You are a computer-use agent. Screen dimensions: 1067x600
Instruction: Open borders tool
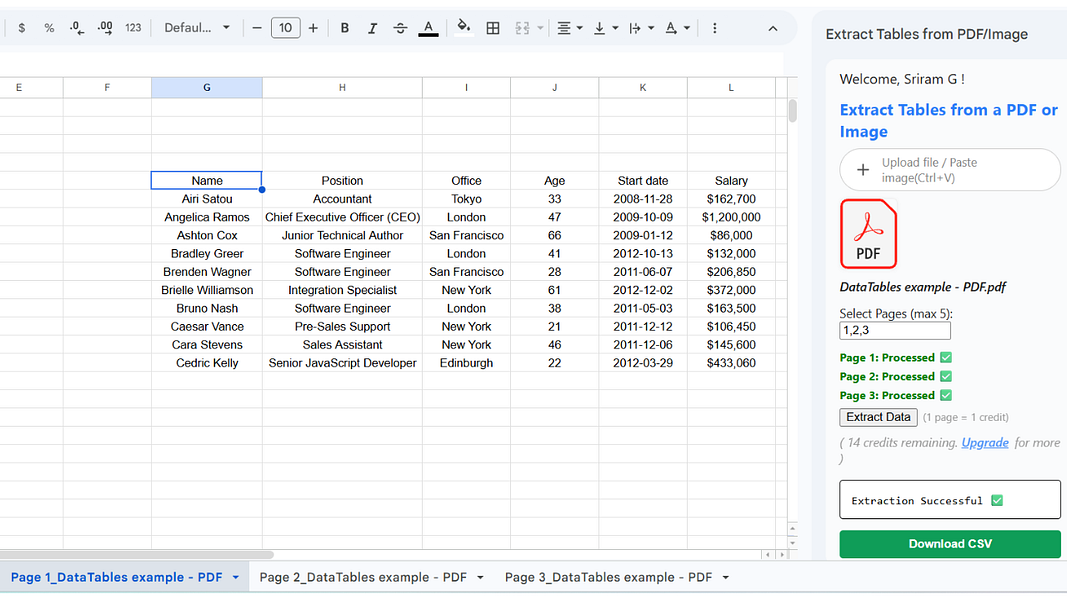point(493,28)
